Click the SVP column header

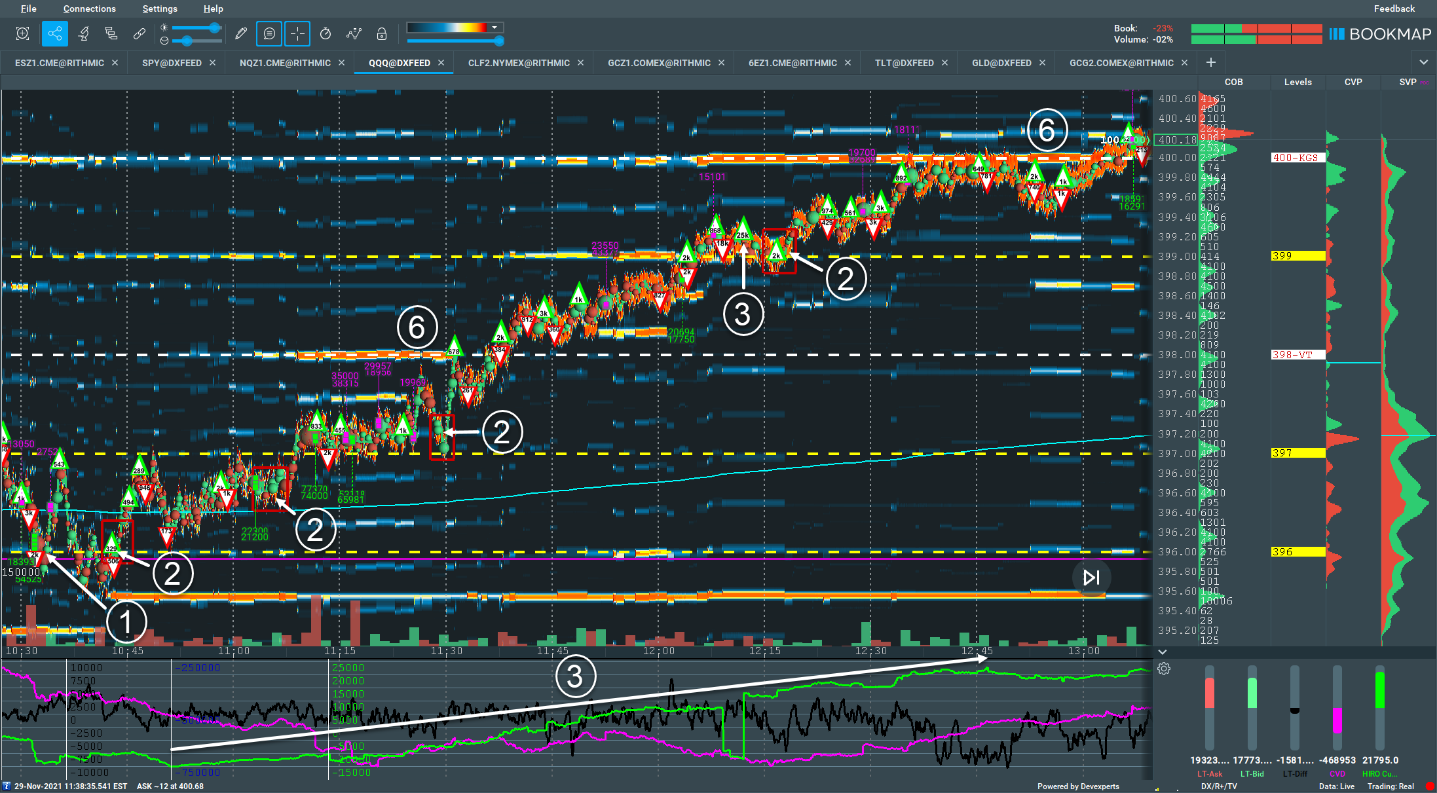click(1408, 82)
